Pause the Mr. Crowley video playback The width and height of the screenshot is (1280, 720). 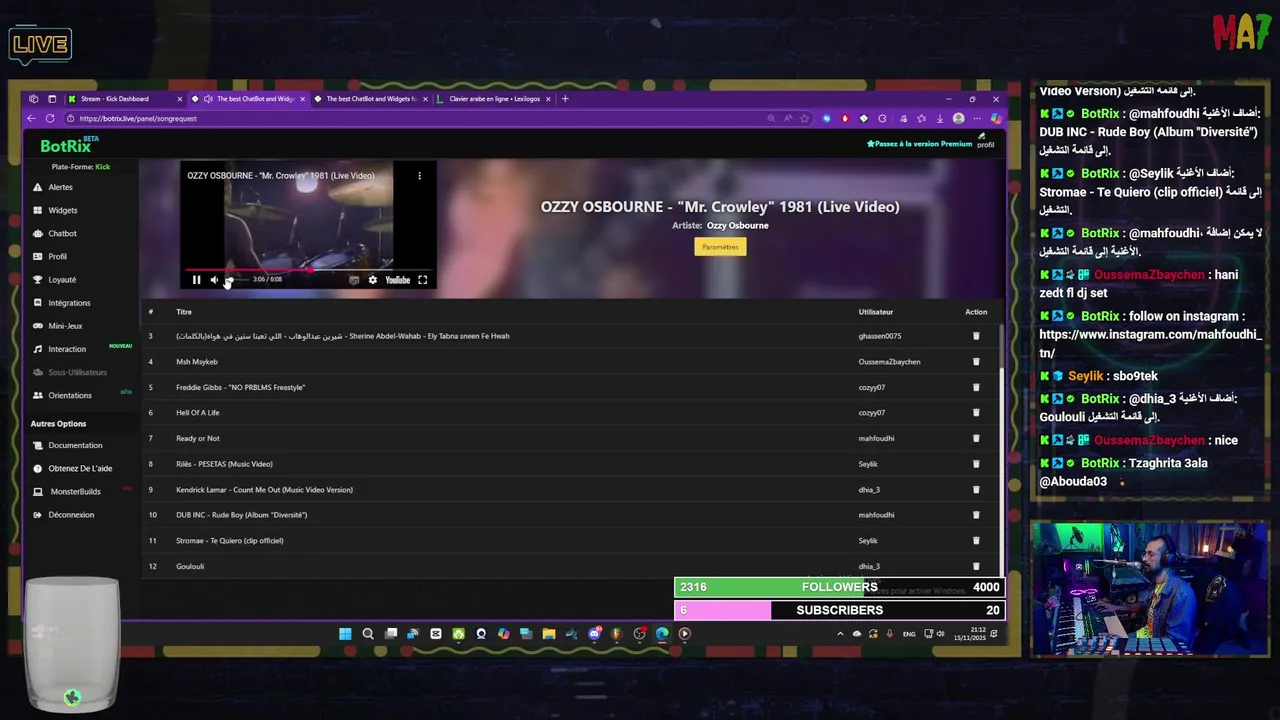pos(196,280)
